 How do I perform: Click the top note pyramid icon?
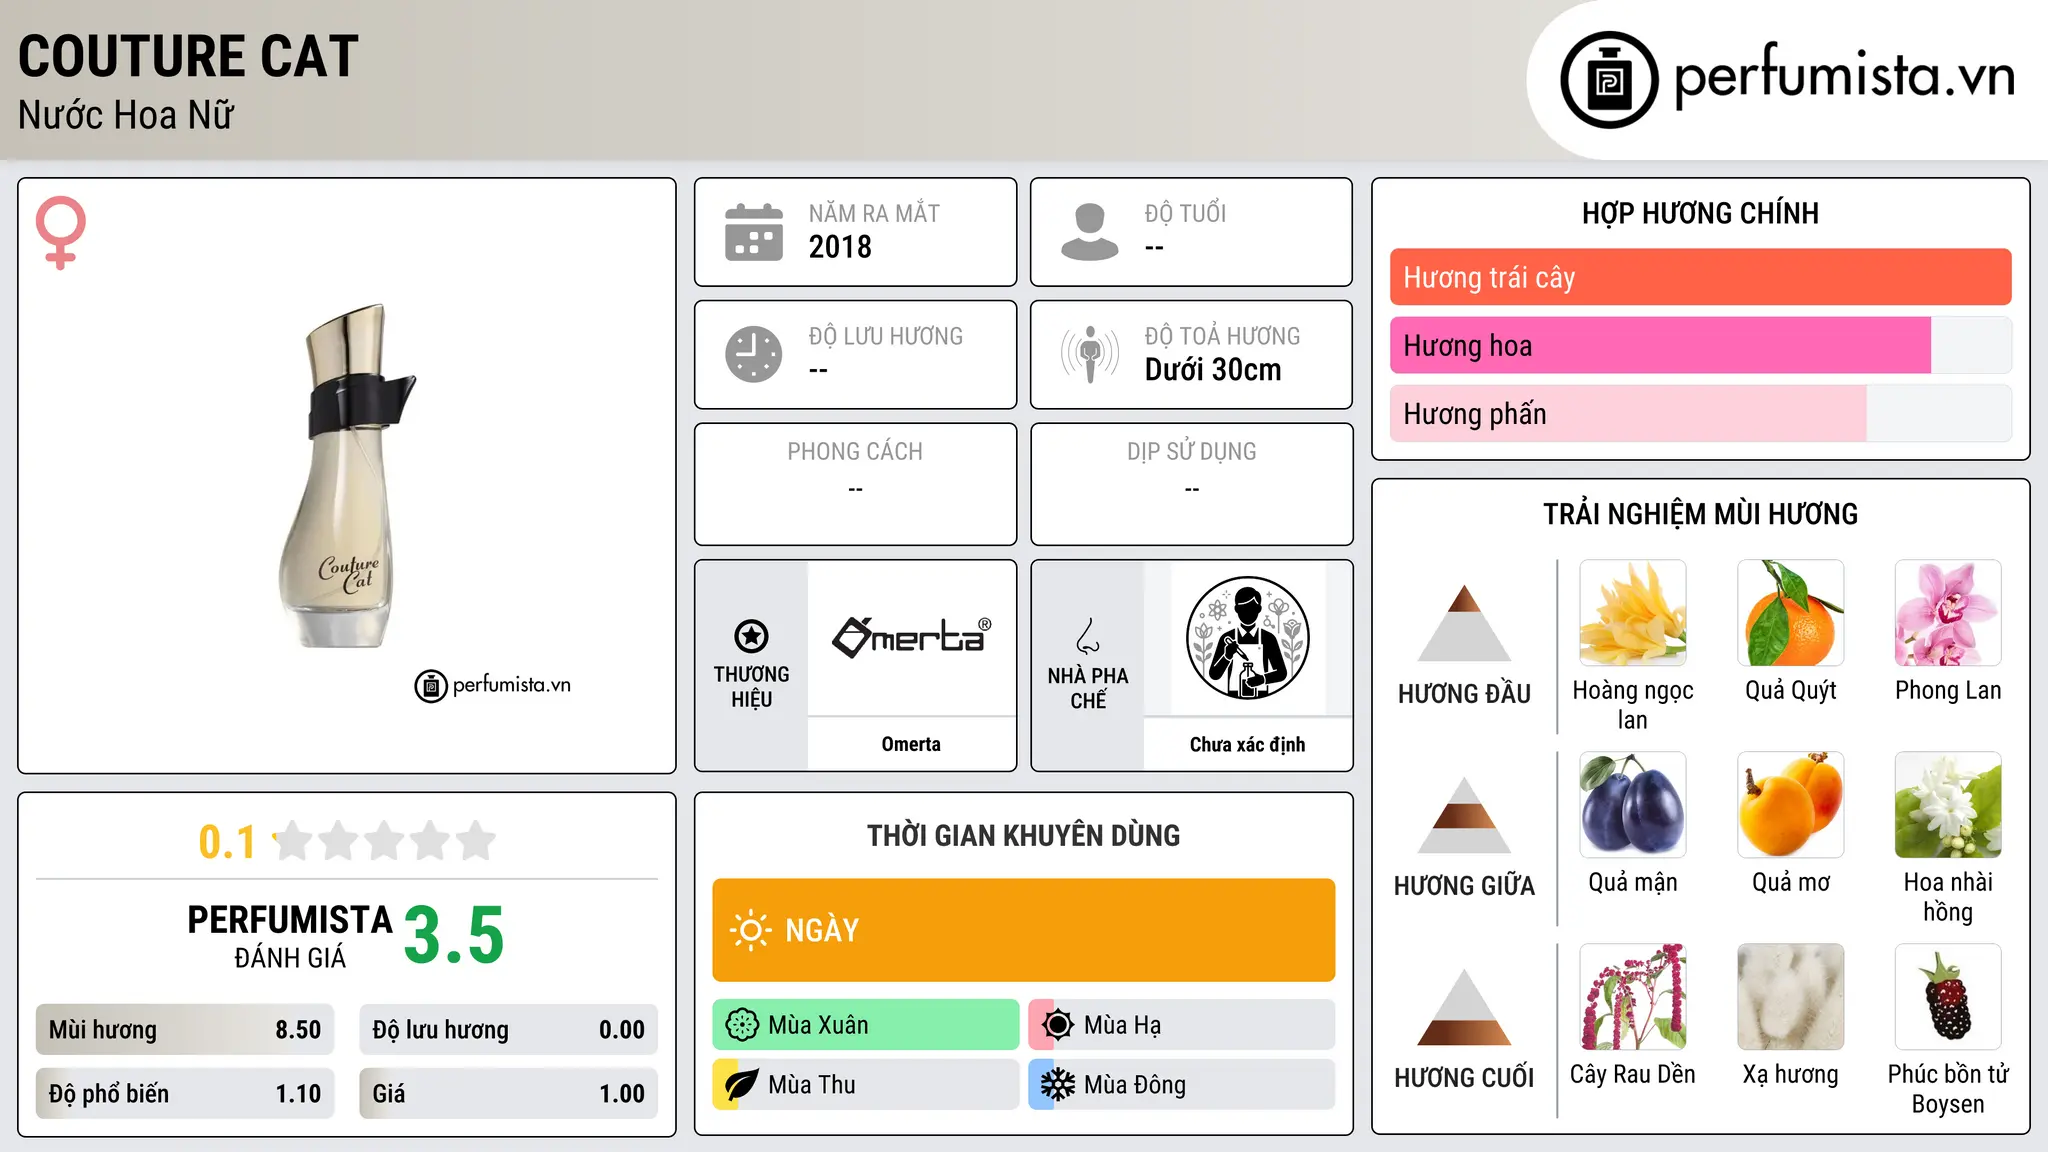point(1464,623)
